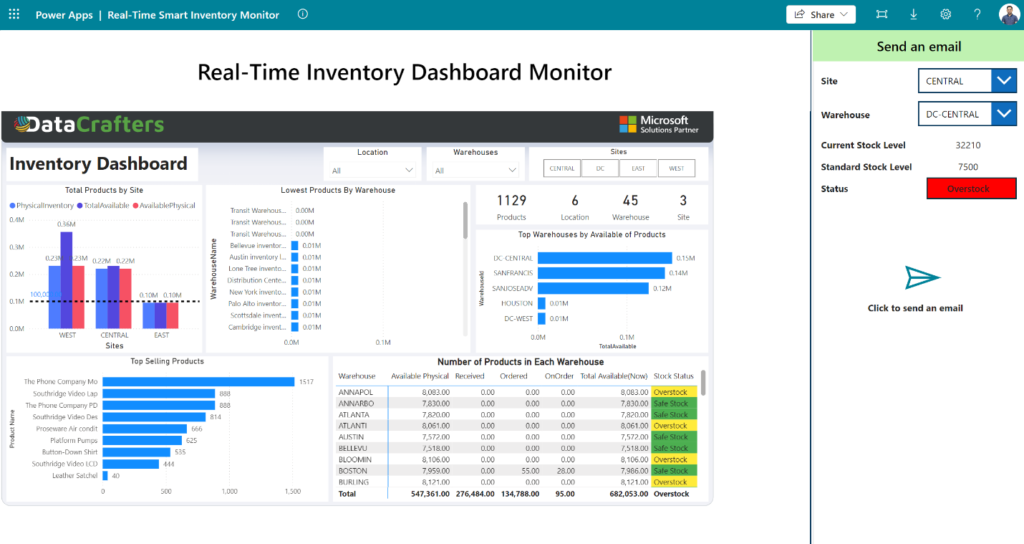Viewport: 1024px width, 544px height.
Task: Click the AUSTIN Safe Stock status cell
Action: (674, 437)
